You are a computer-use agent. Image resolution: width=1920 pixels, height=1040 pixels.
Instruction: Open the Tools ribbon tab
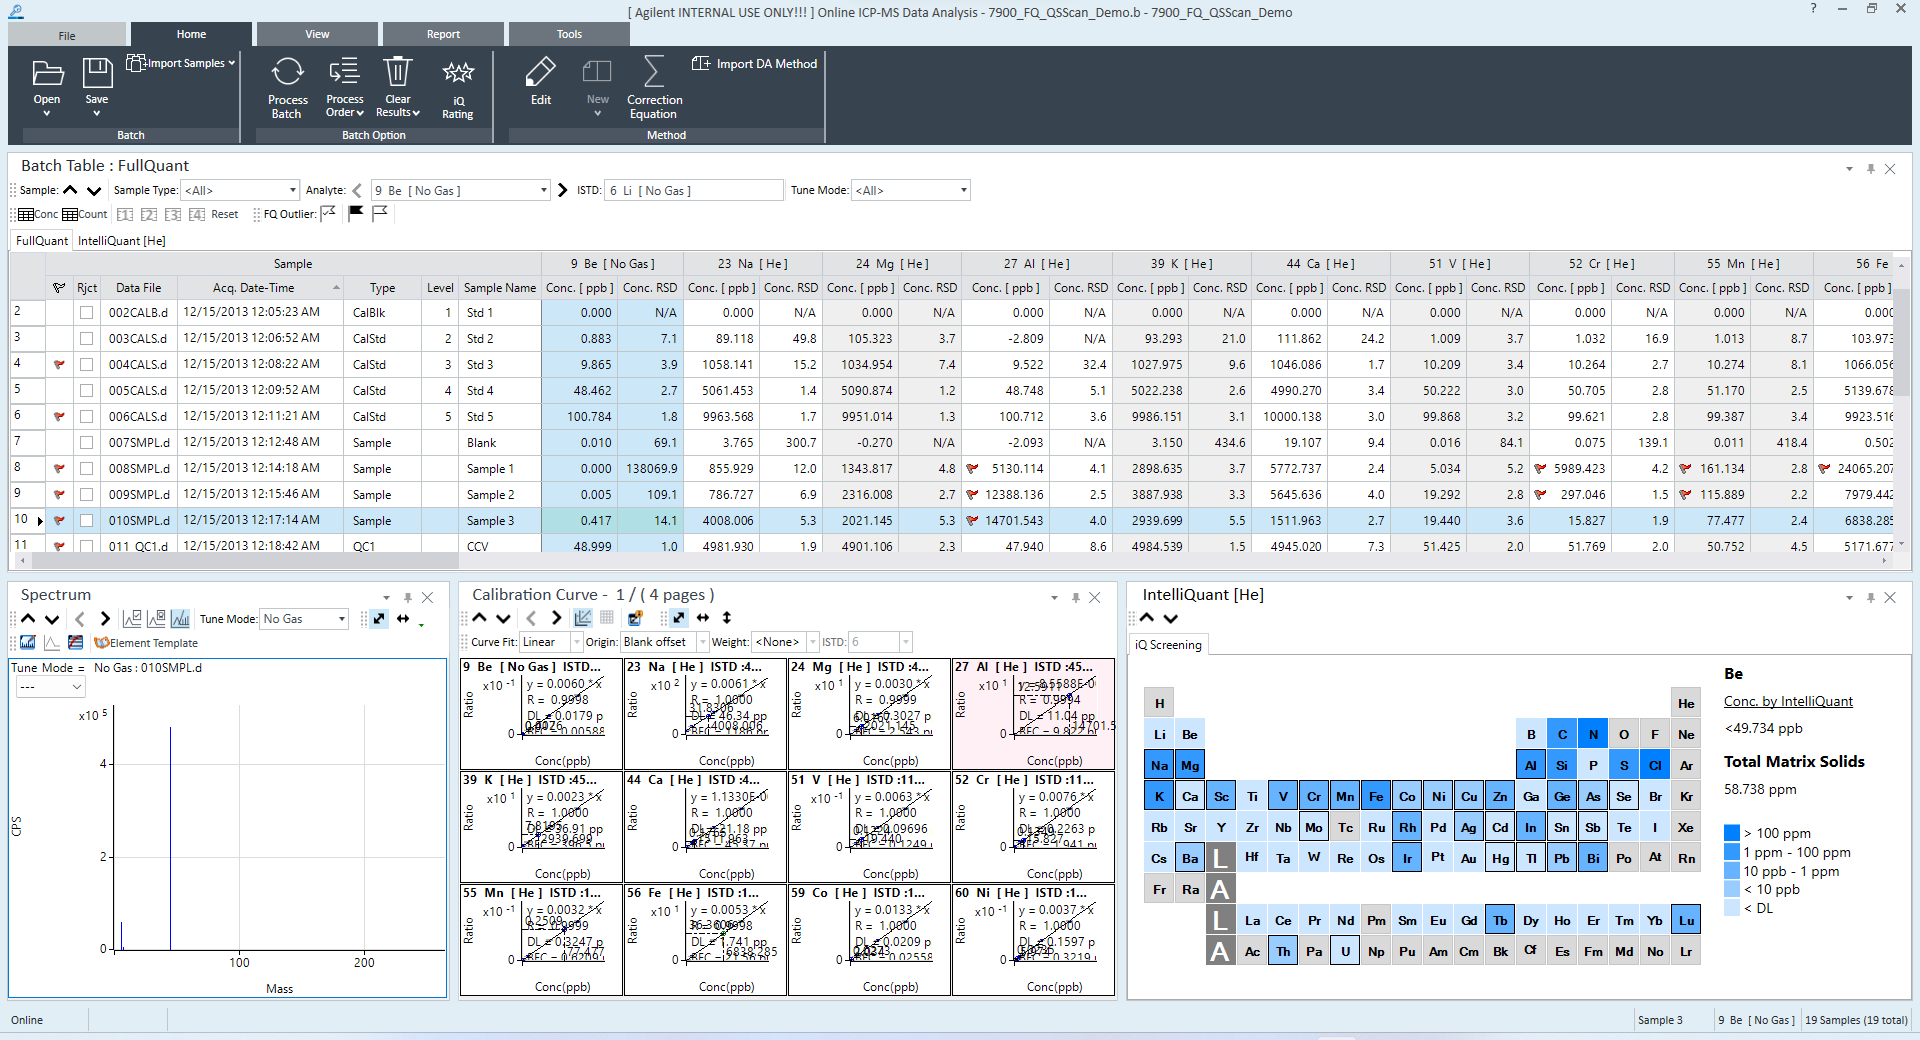(569, 34)
